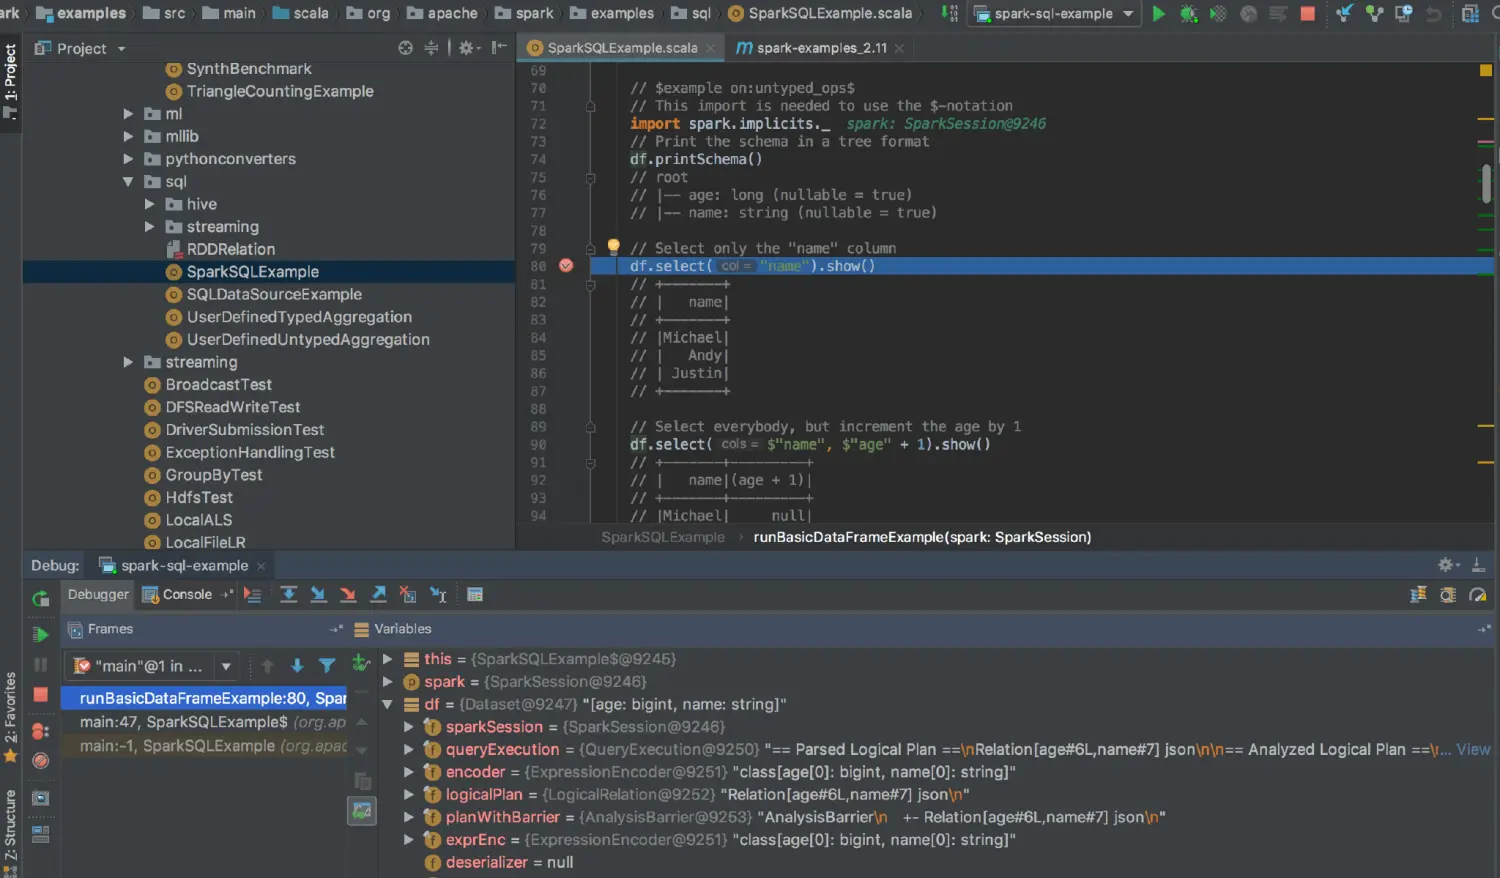Toggle the breakpoint on line 80
This screenshot has height=878, width=1500.
point(566,266)
